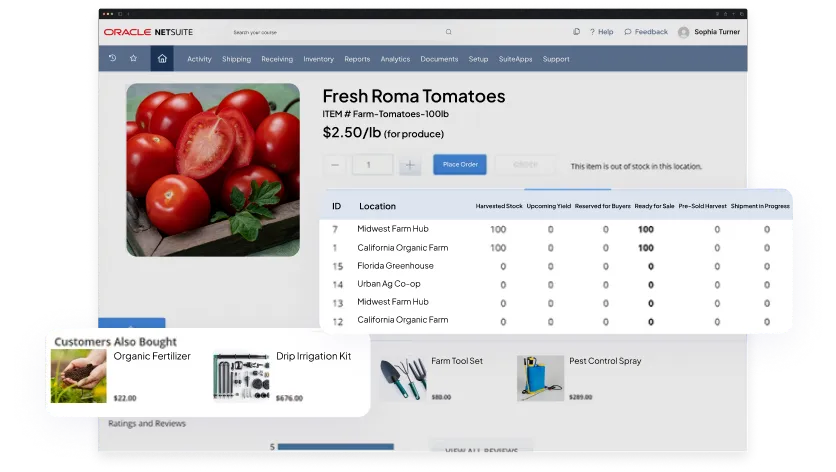This screenshot has height=472, width=836.
Task: Open the recent history icon in the navigation bar
Action: click(112, 58)
